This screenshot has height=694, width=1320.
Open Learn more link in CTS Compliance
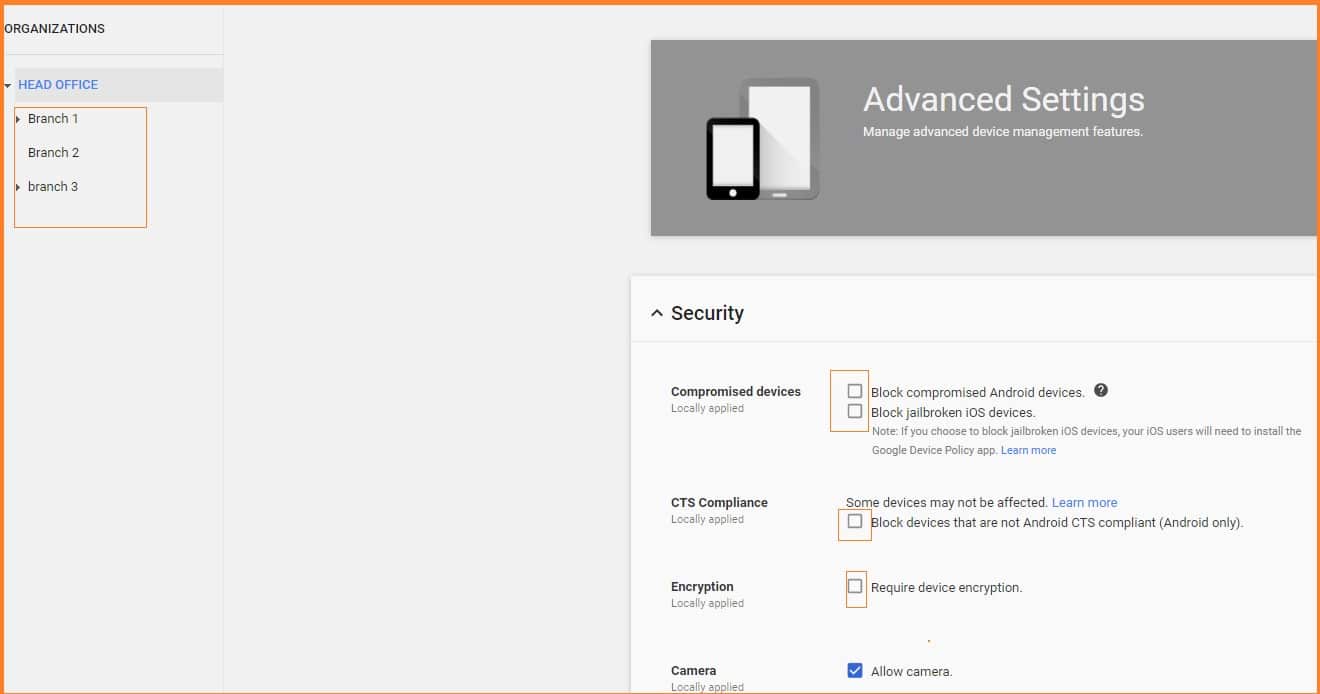(1084, 503)
